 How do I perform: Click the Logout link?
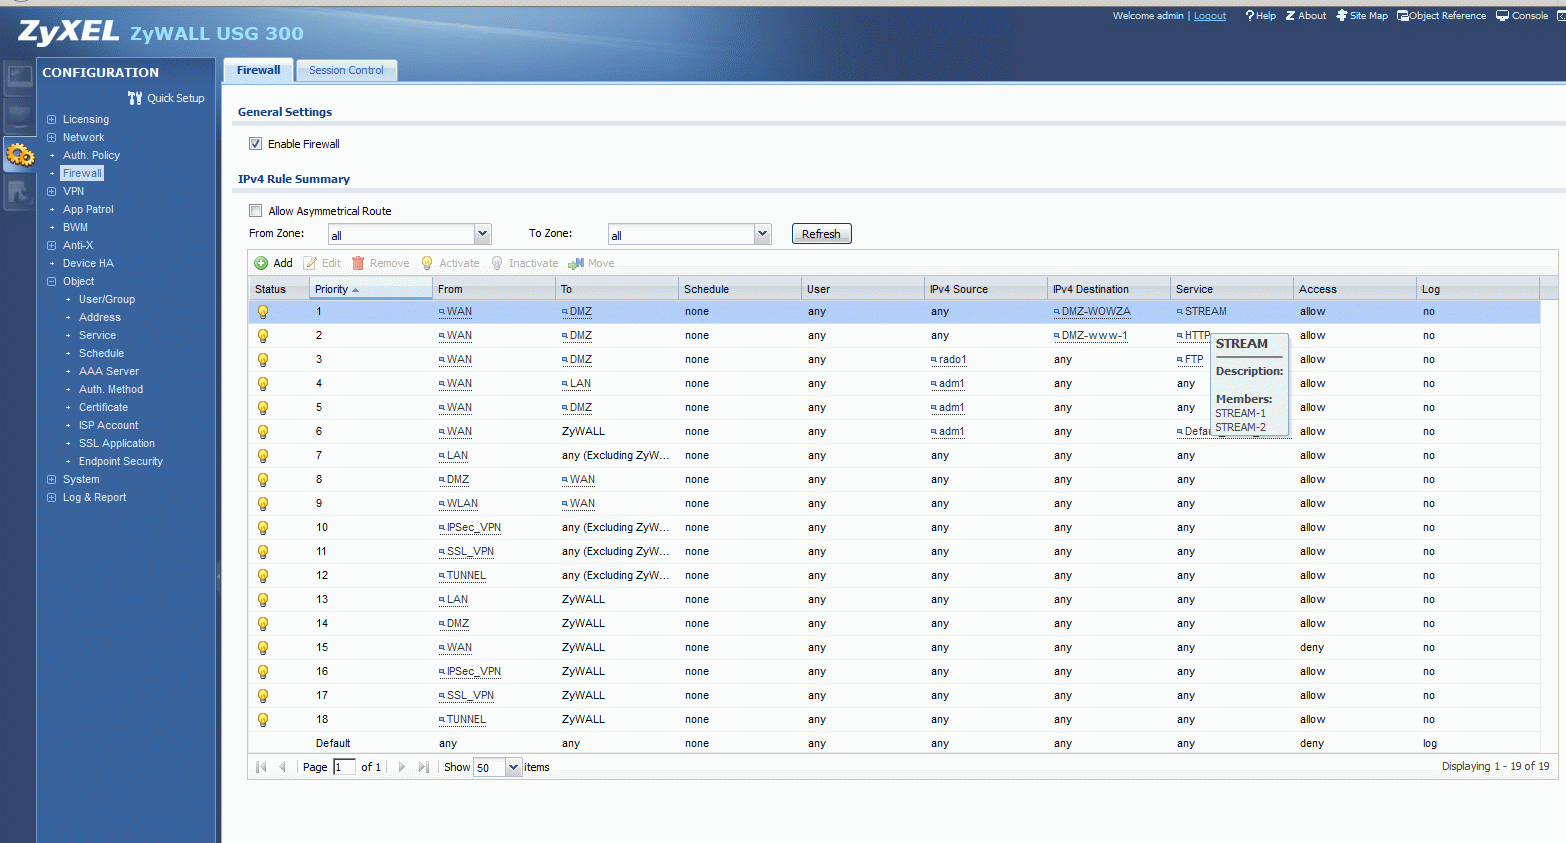(1210, 16)
